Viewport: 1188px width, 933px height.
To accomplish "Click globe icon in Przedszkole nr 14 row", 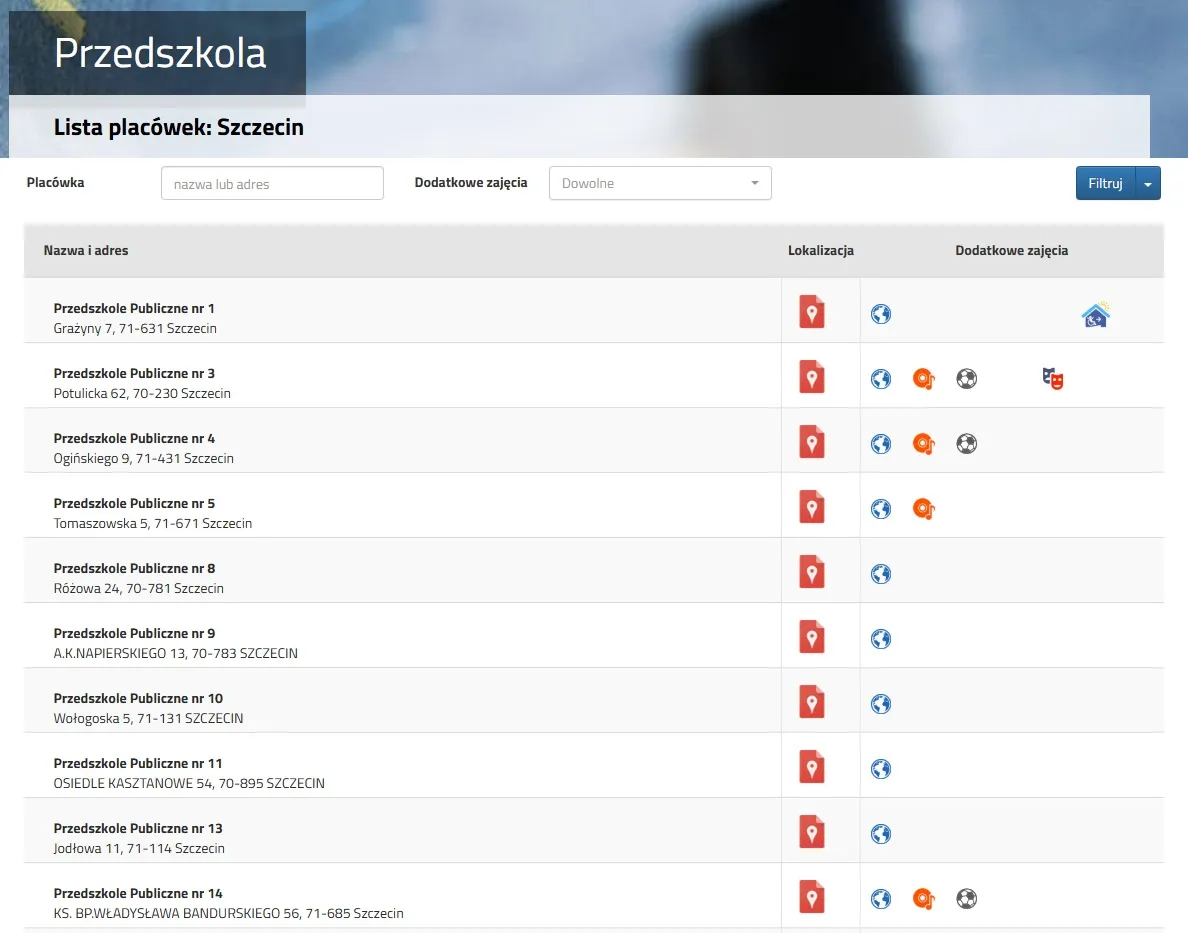I will [x=880, y=899].
